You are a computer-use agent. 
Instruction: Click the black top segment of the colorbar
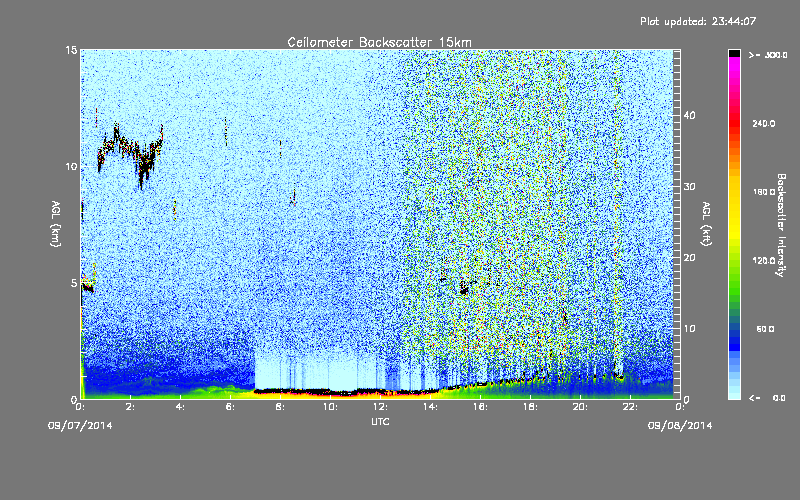pos(734,53)
